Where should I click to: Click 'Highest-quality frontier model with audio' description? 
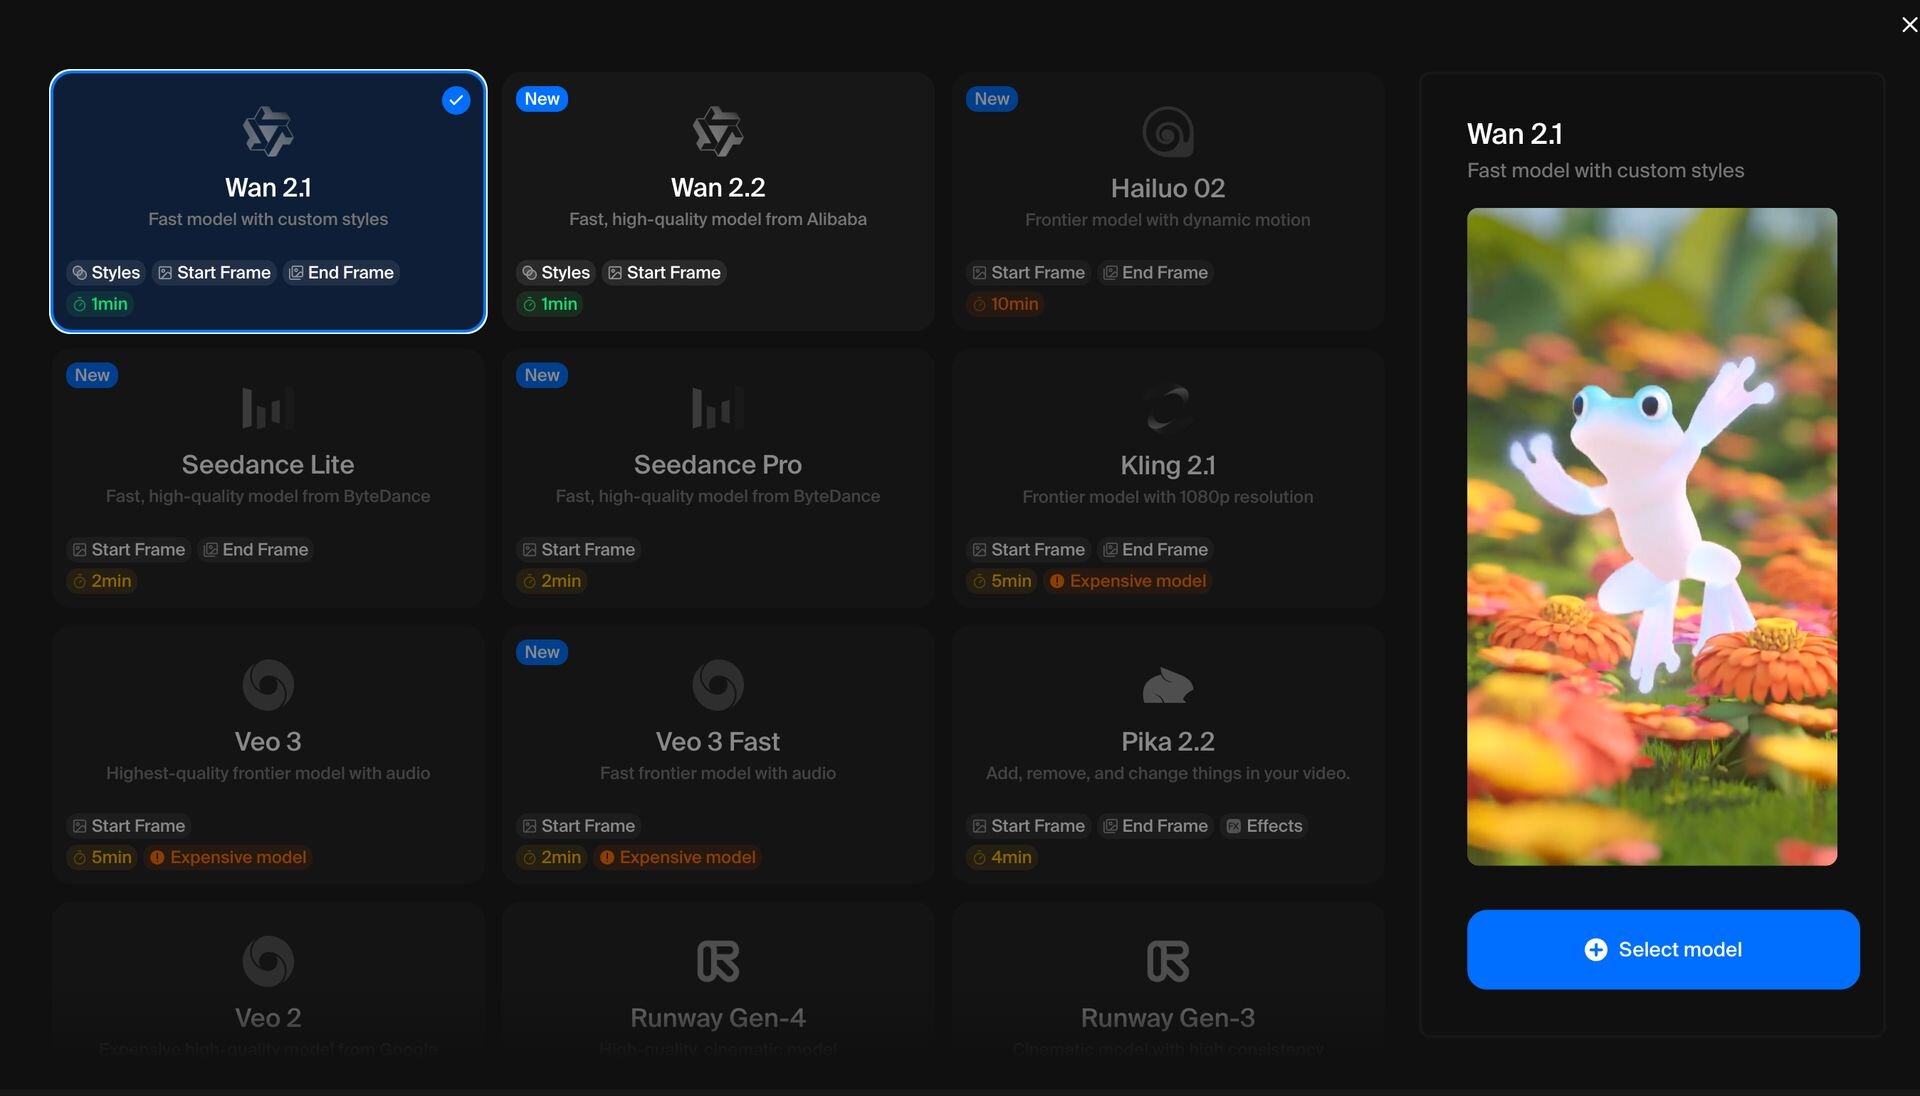(x=268, y=773)
